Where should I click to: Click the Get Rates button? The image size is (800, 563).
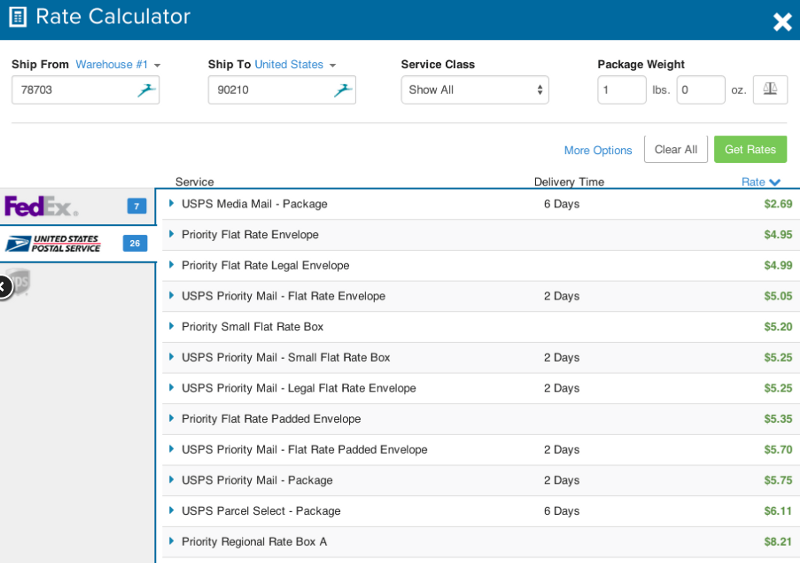(750, 149)
